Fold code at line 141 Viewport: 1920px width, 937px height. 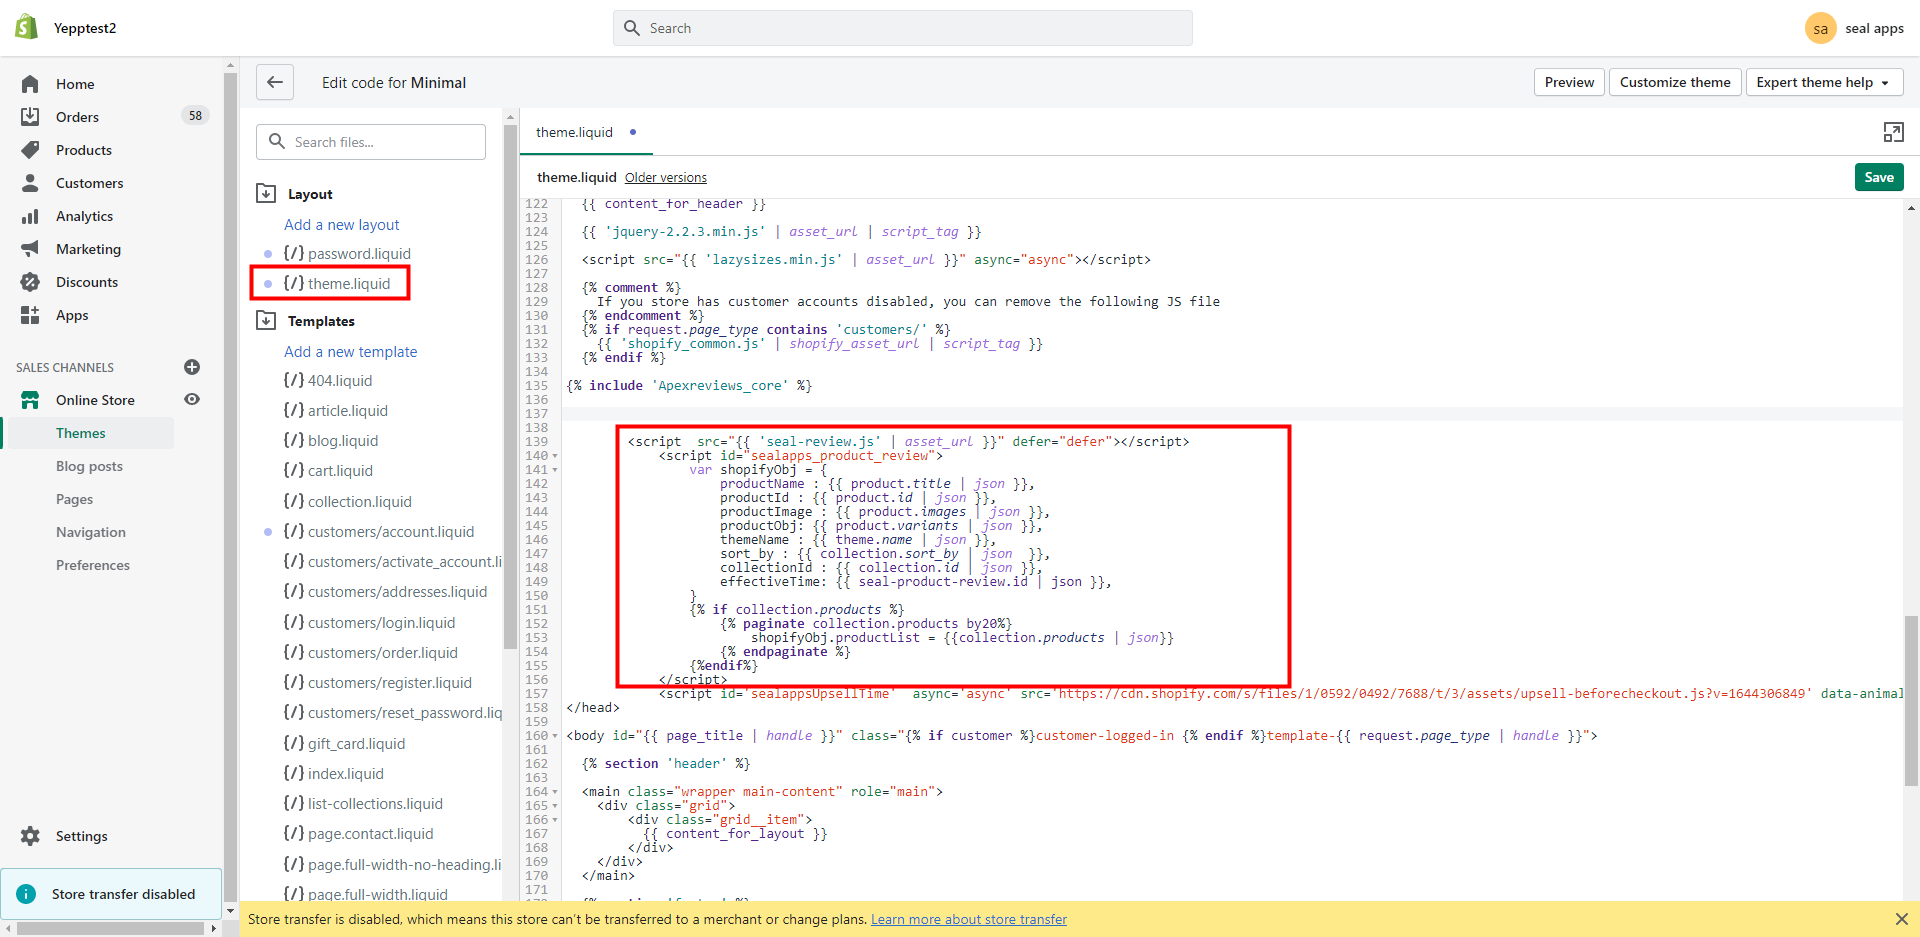(x=555, y=470)
